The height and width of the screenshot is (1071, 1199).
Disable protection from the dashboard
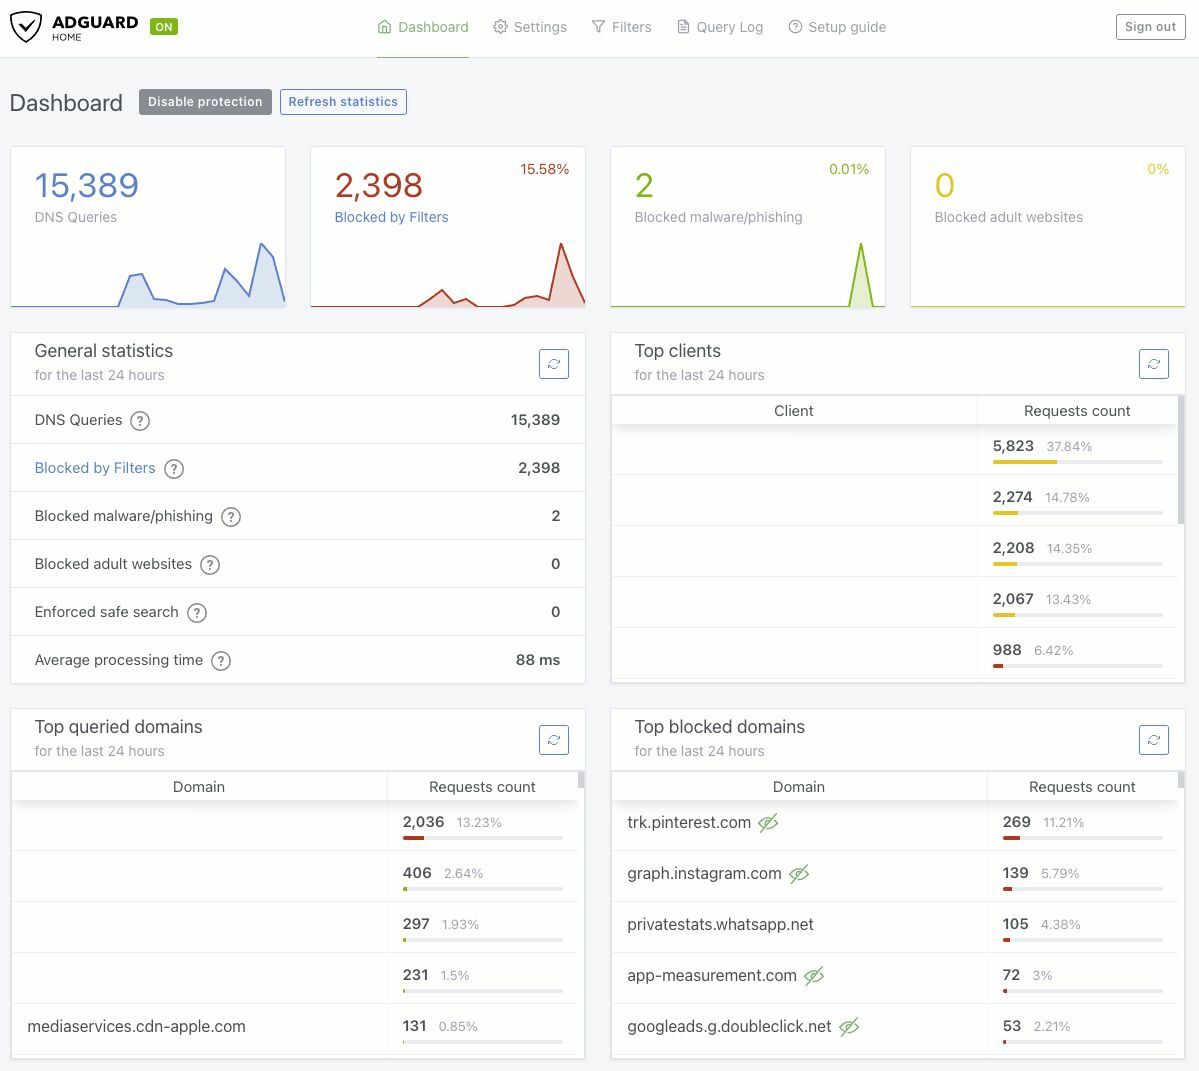tap(205, 102)
